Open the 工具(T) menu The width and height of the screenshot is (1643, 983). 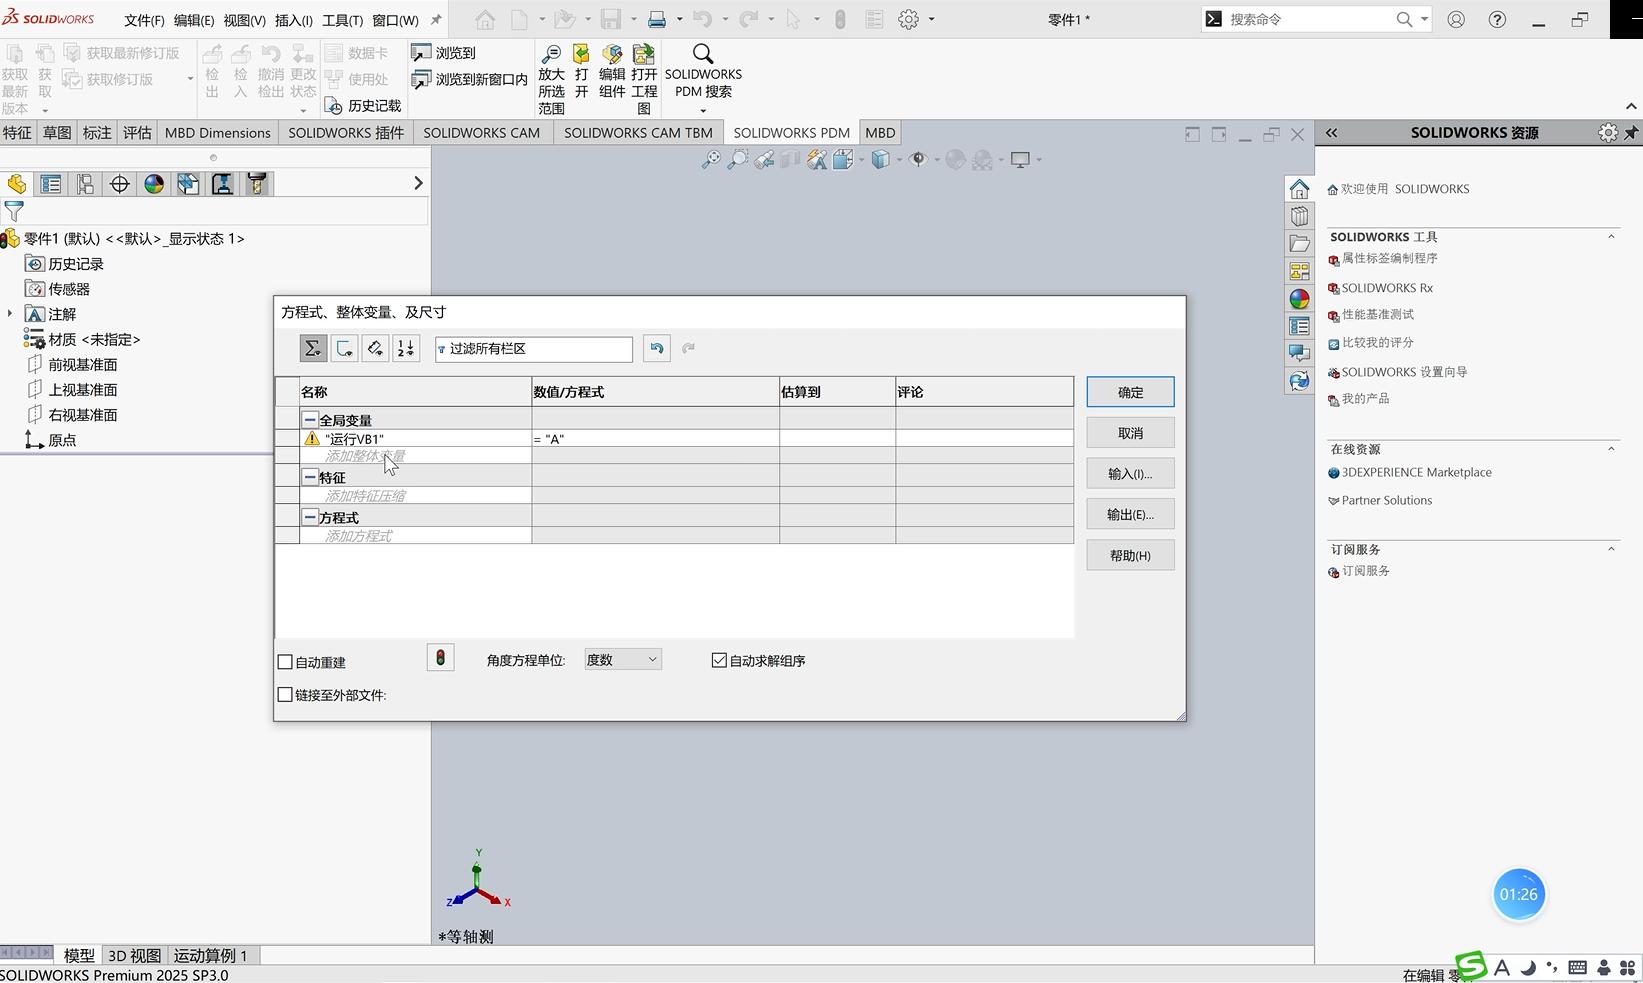click(342, 20)
